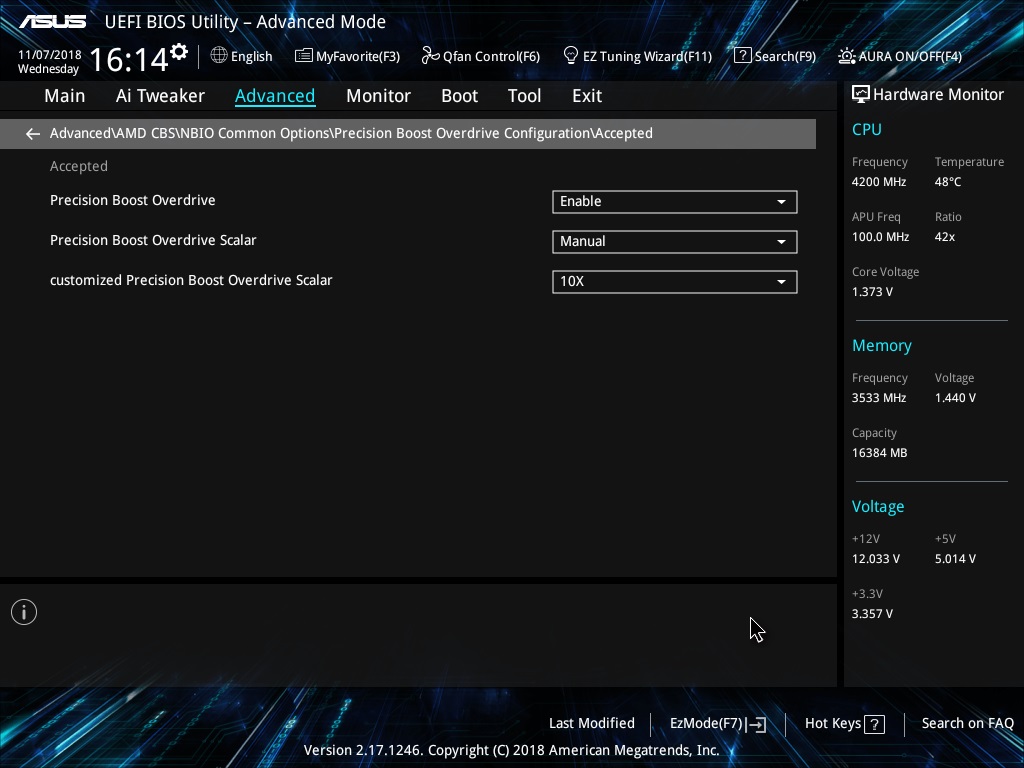This screenshot has height=768, width=1024.
Task: Click the Hot Keys question mark box
Action: 874,724
